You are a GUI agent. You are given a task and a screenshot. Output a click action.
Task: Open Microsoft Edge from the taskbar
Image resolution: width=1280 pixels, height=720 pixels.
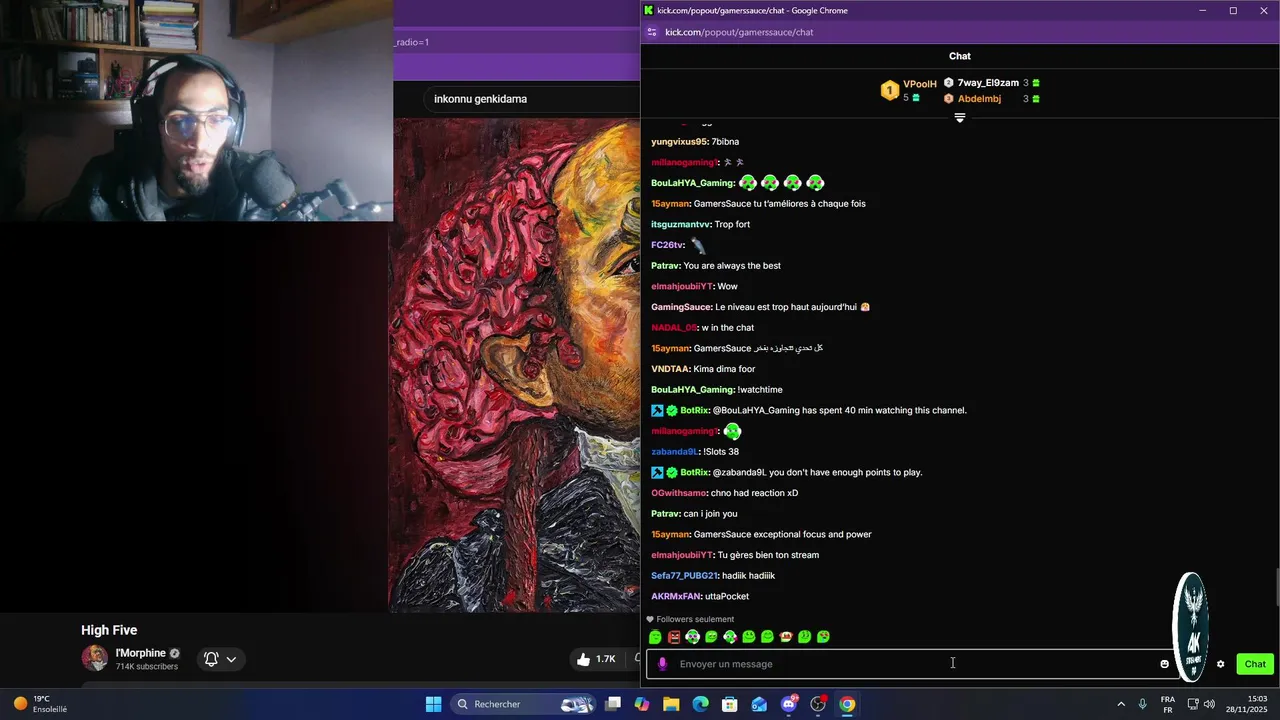pyautogui.click(x=701, y=704)
